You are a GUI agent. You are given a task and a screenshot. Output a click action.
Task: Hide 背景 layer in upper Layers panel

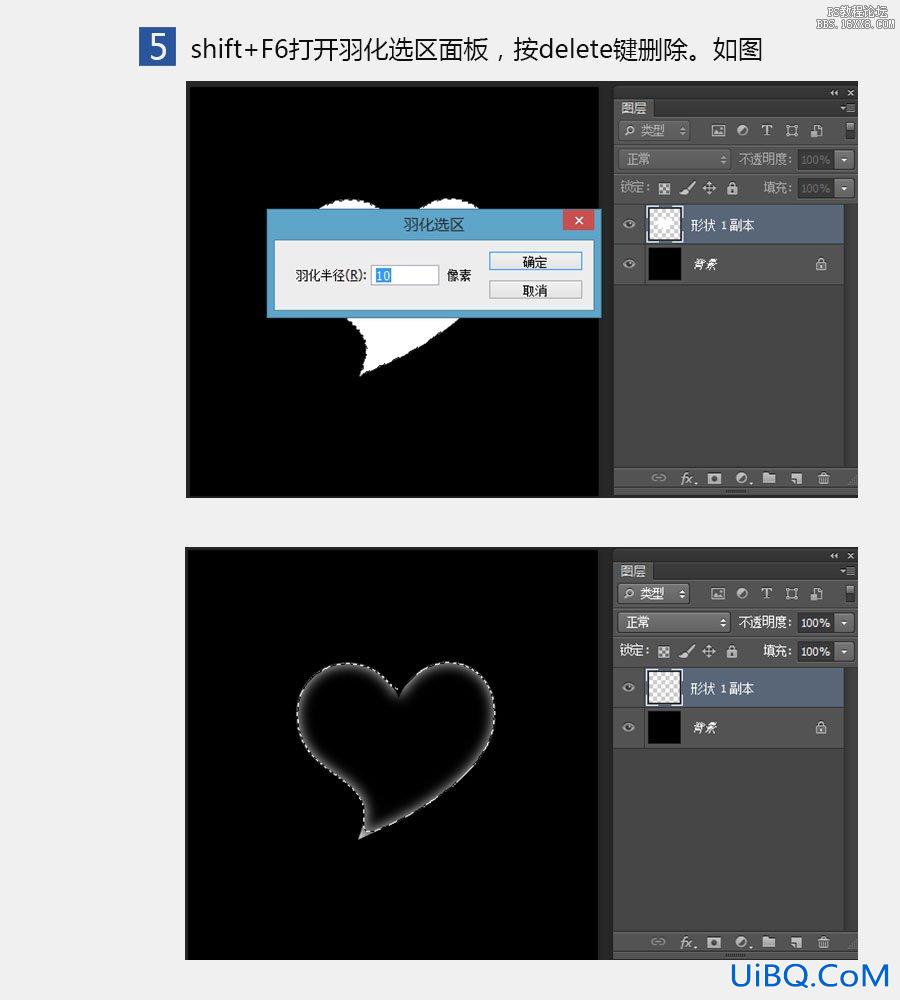[629, 263]
